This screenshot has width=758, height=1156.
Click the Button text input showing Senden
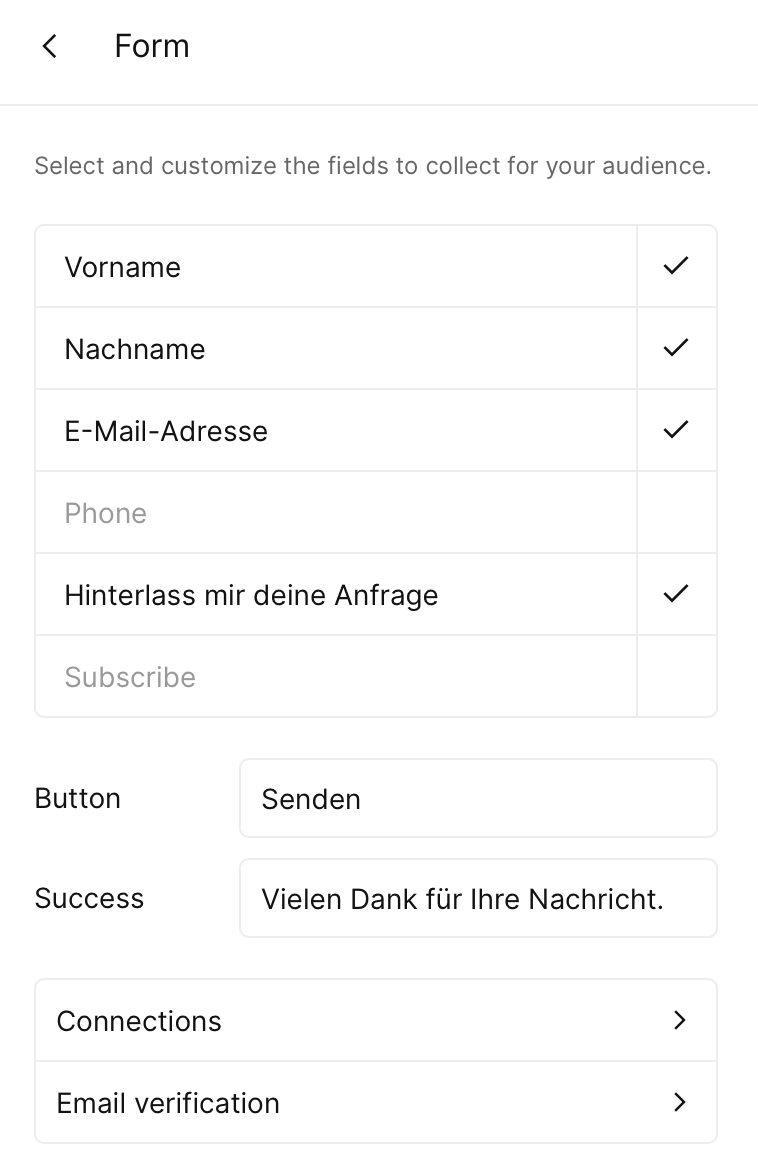(x=478, y=798)
